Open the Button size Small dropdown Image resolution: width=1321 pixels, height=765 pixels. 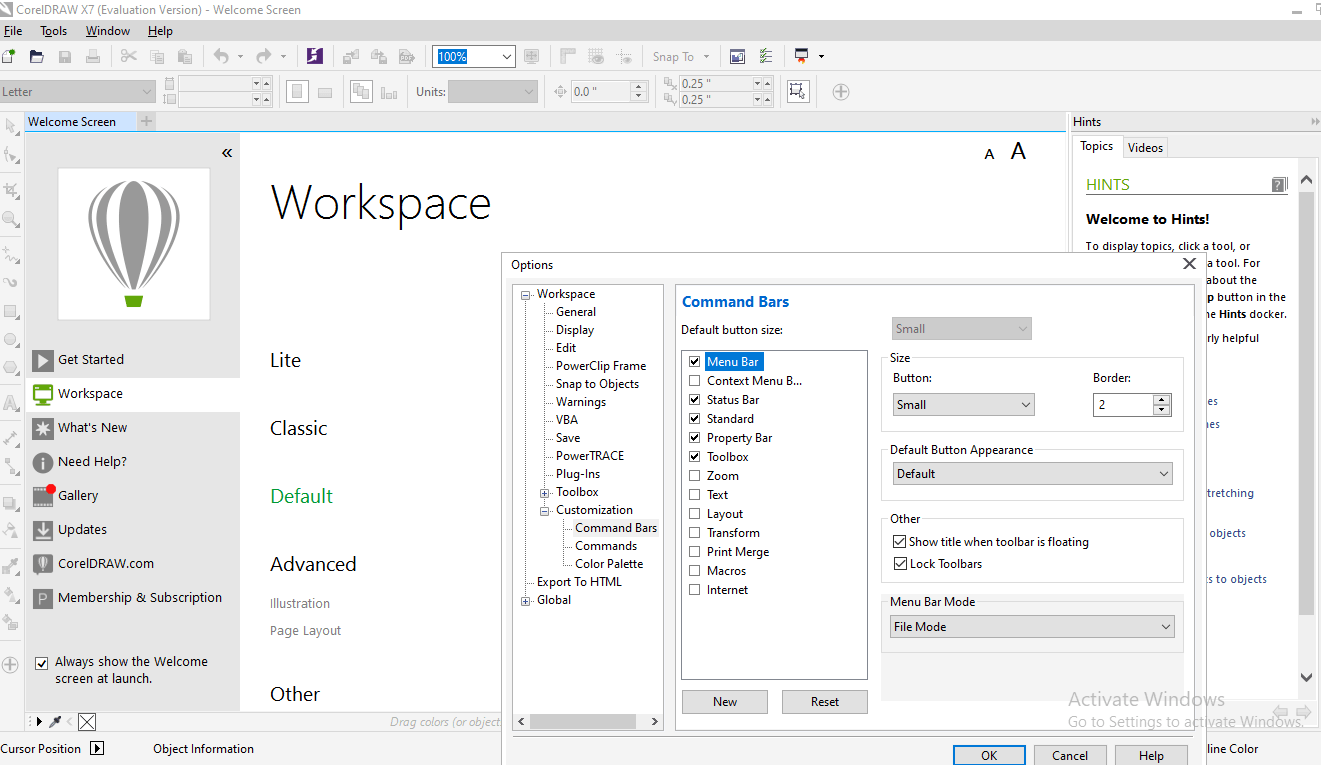pos(964,405)
